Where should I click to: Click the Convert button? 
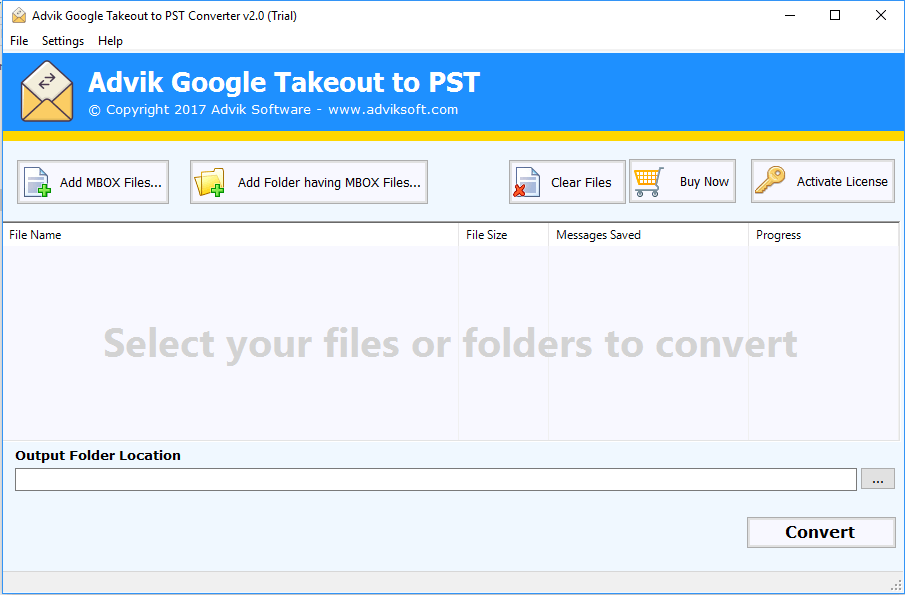coord(821,532)
